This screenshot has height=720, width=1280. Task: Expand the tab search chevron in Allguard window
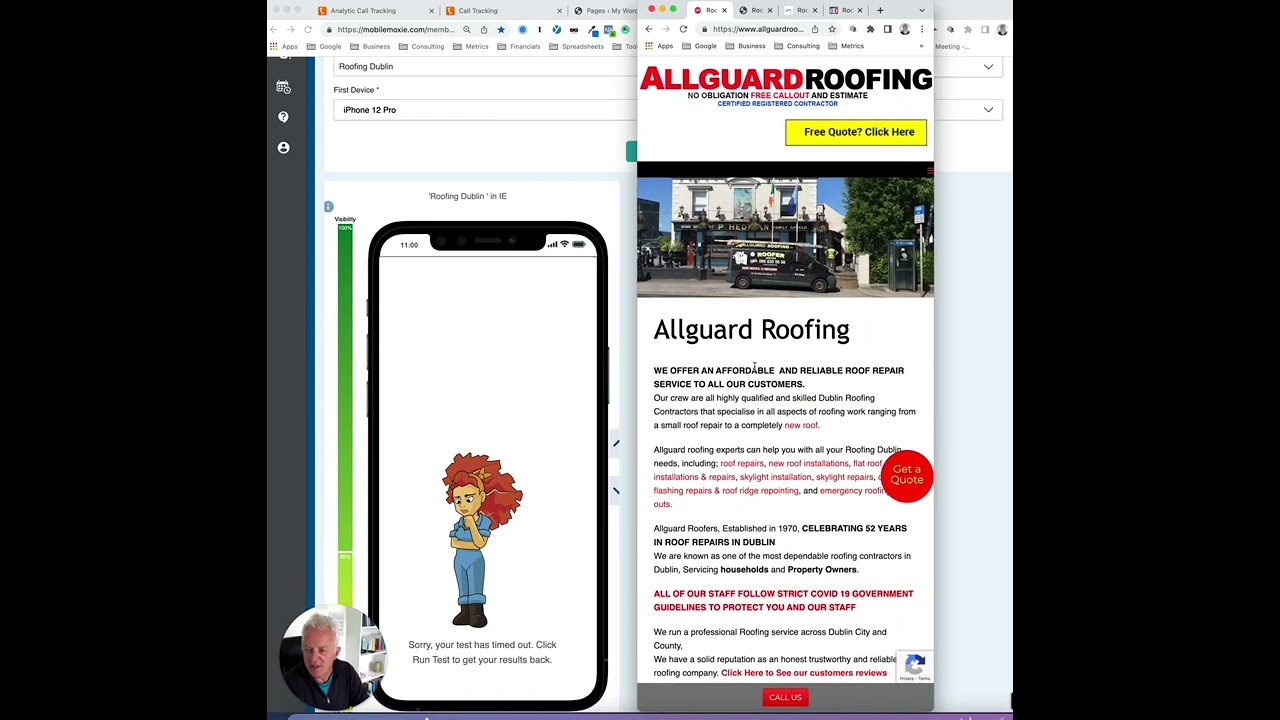click(x=922, y=10)
